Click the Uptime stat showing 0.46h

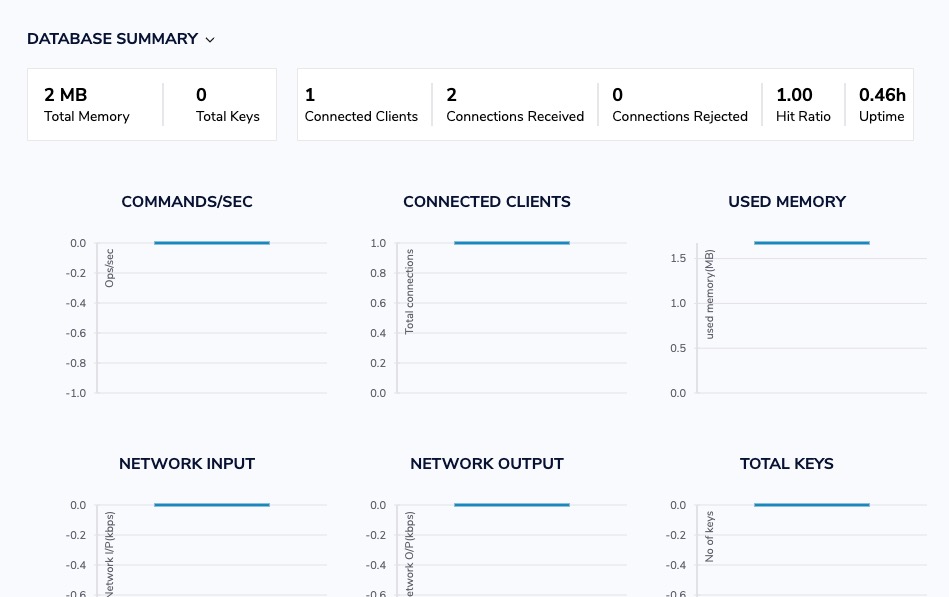pyautogui.click(x=881, y=104)
